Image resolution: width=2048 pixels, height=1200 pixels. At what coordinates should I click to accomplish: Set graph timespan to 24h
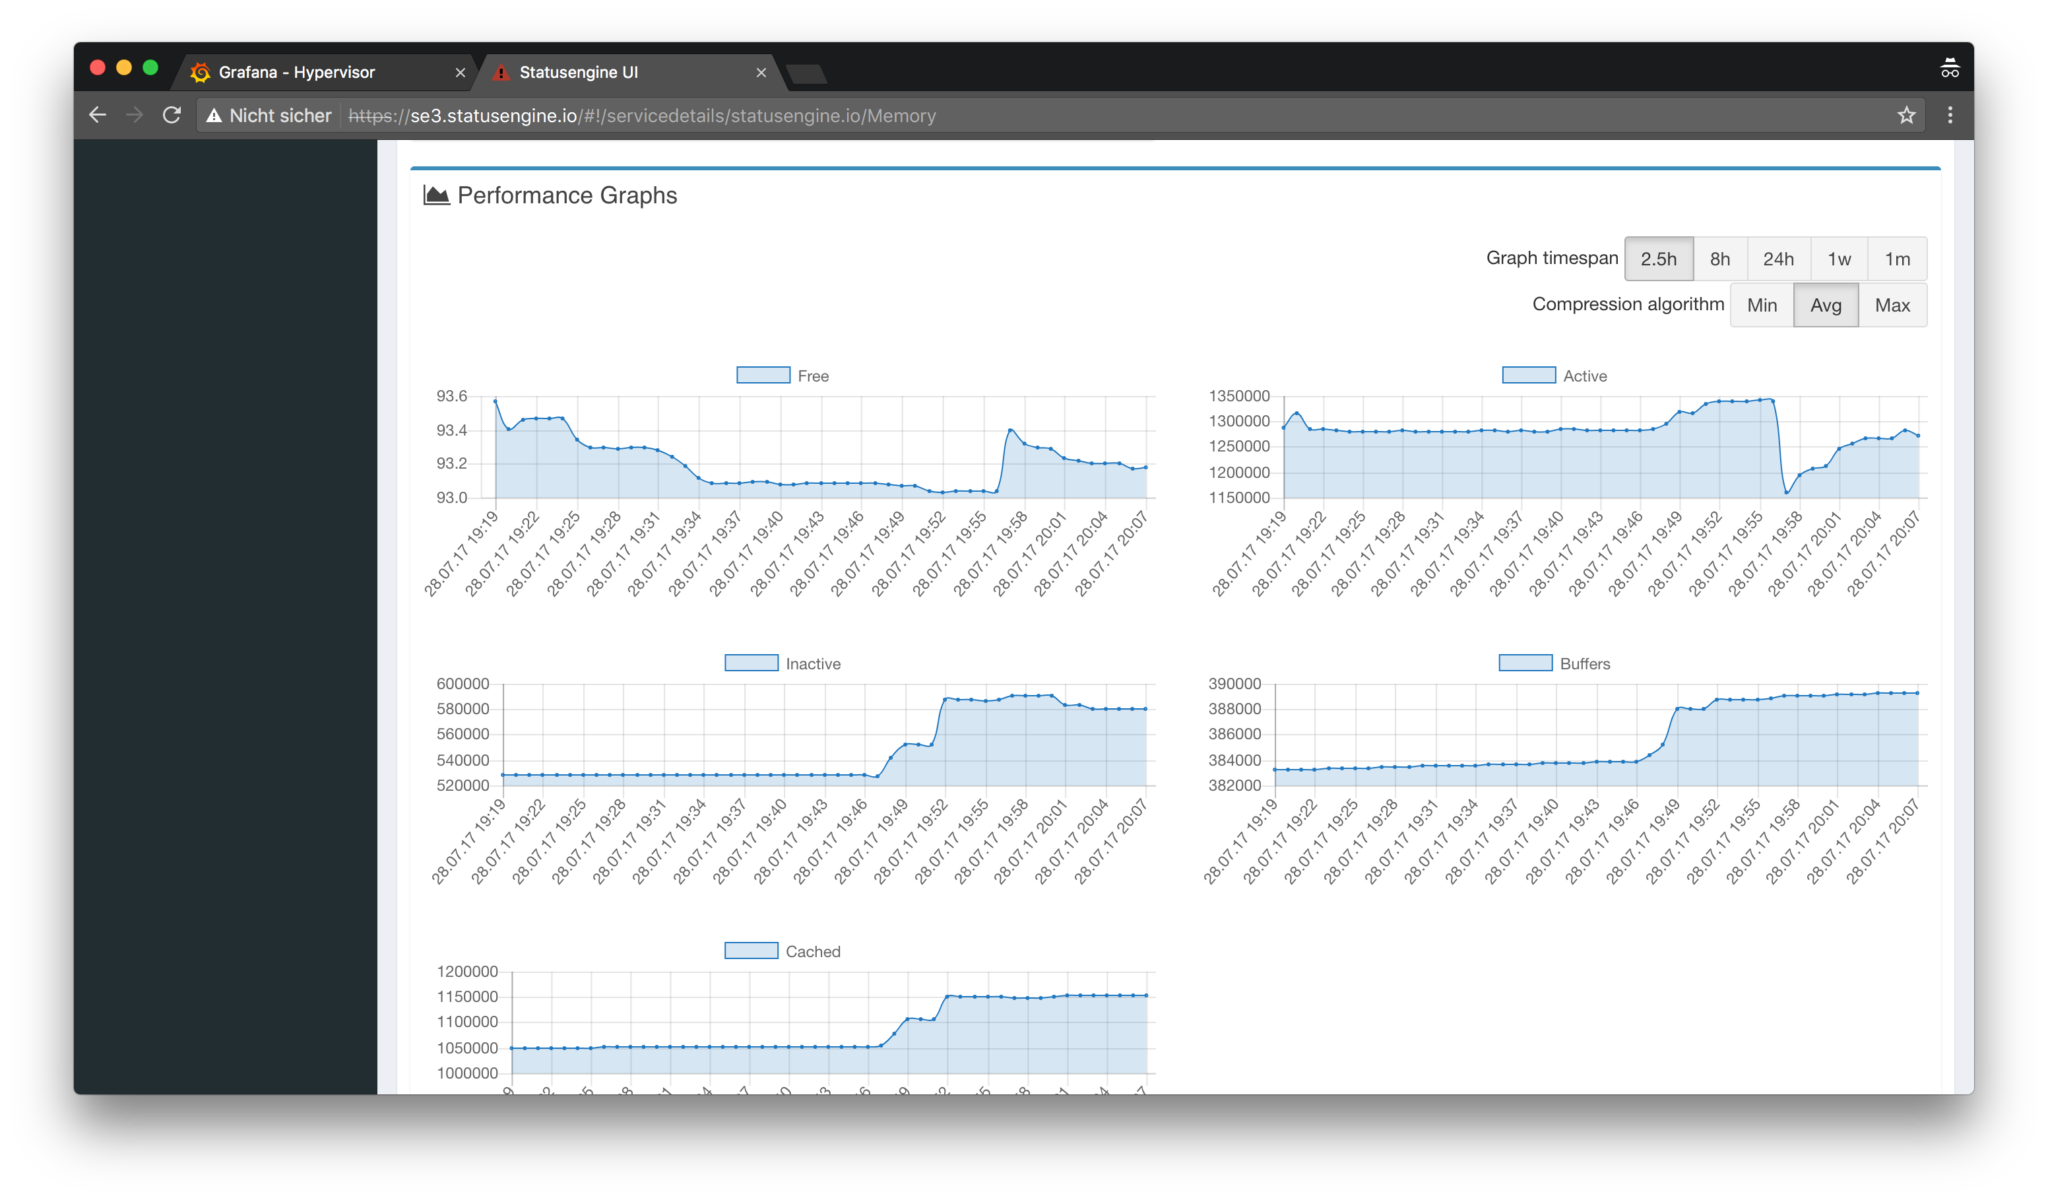[x=1777, y=259]
